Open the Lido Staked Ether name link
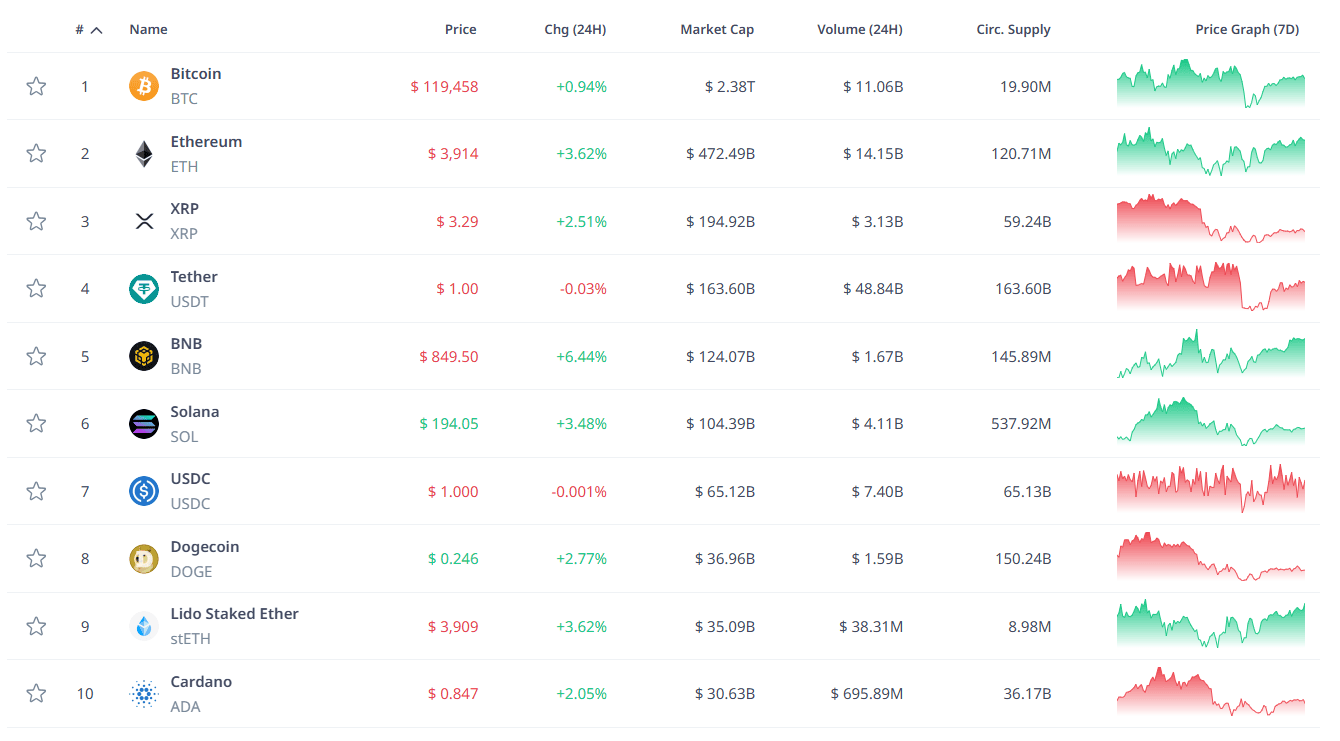 point(235,614)
